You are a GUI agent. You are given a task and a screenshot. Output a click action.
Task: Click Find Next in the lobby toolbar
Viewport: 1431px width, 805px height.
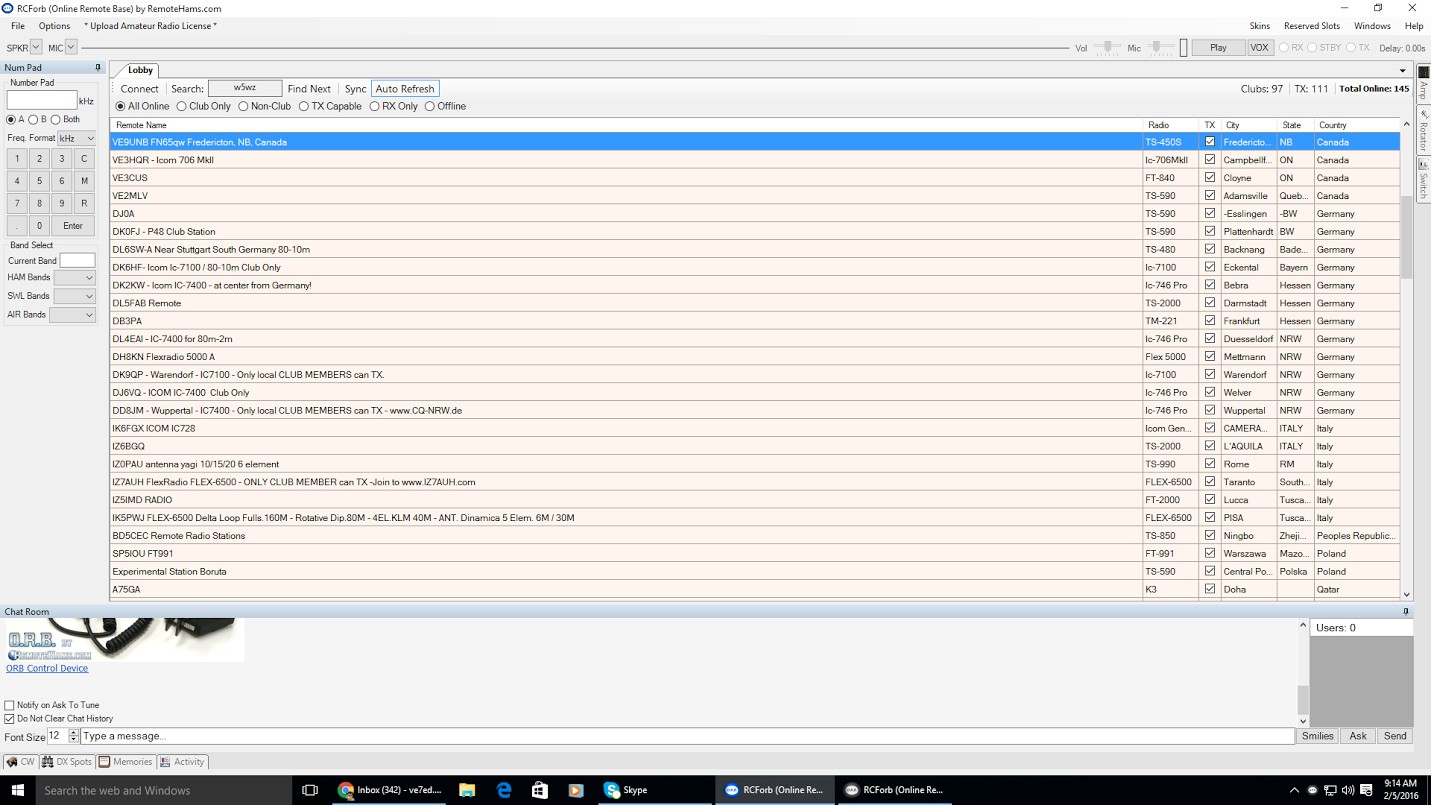click(309, 89)
